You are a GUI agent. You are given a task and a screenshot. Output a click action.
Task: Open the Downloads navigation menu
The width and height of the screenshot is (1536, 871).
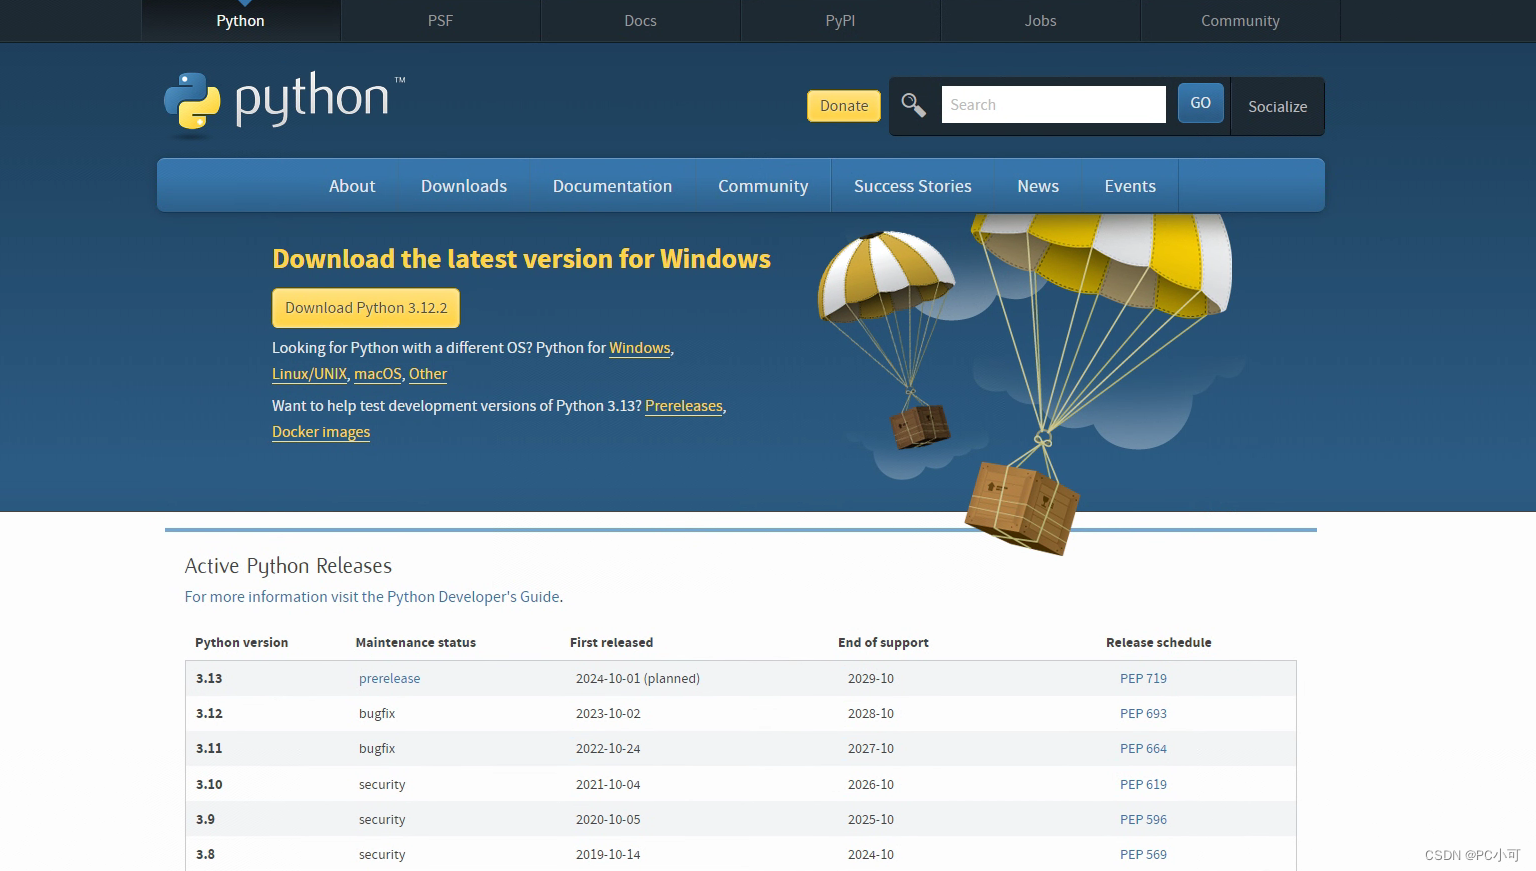tap(464, 186)
